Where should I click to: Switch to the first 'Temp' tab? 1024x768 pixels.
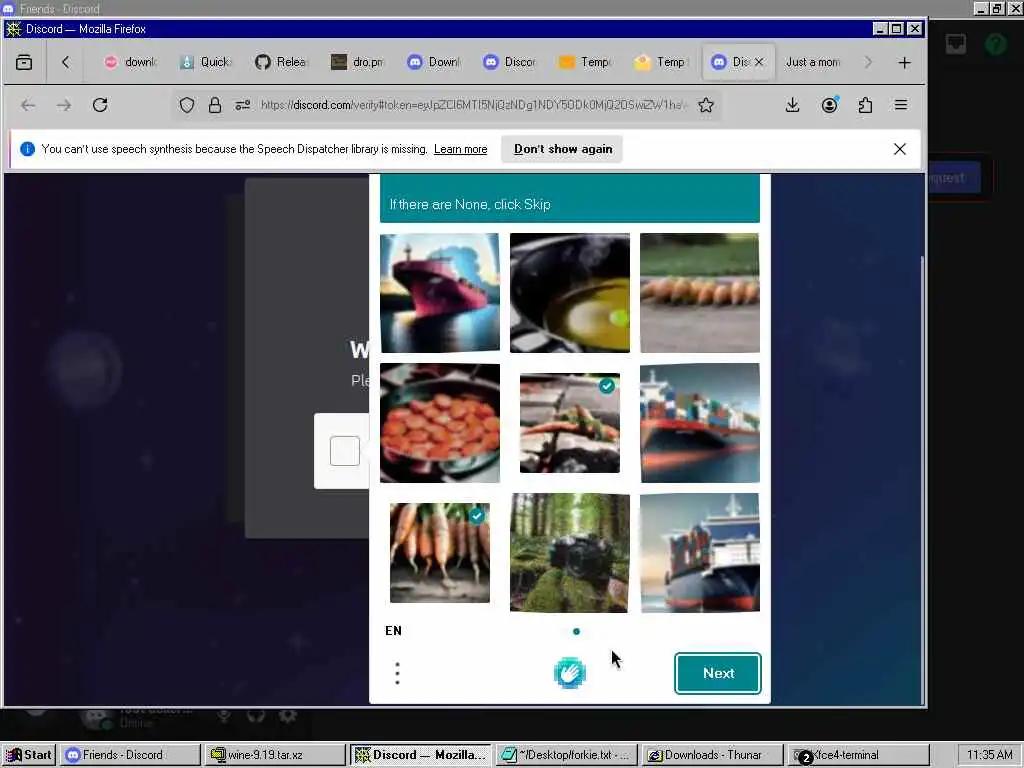click(x=586, y=62)
